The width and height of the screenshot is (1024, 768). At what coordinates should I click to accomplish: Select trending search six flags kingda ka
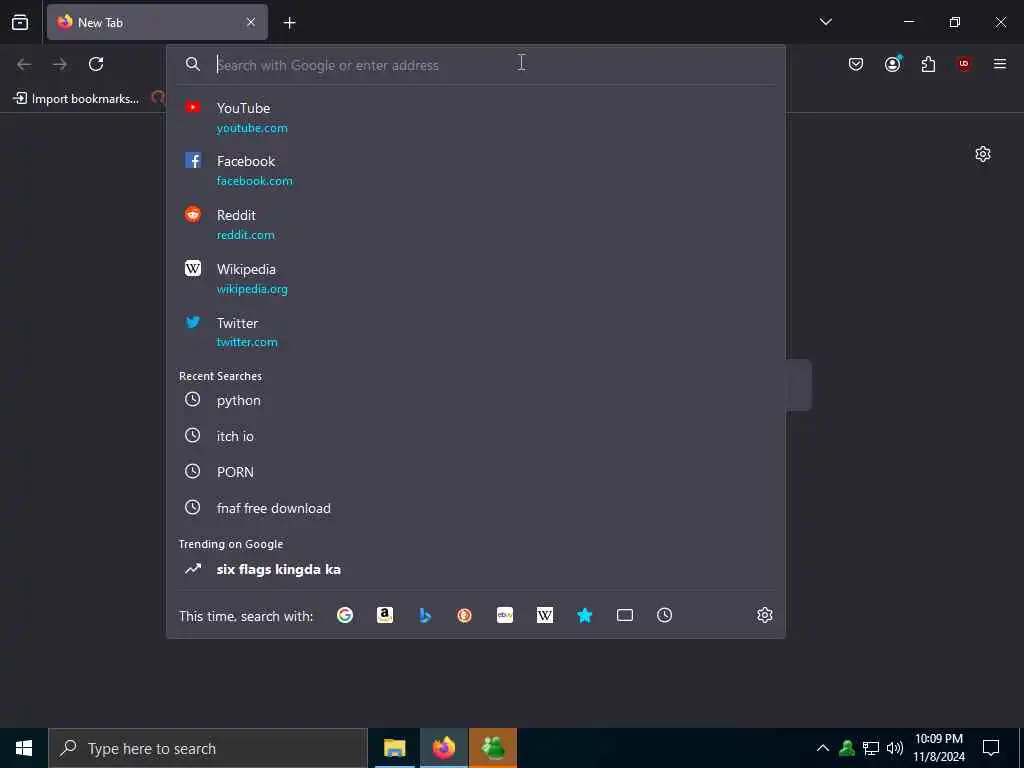pyautogui.click(x=476, y=569)
